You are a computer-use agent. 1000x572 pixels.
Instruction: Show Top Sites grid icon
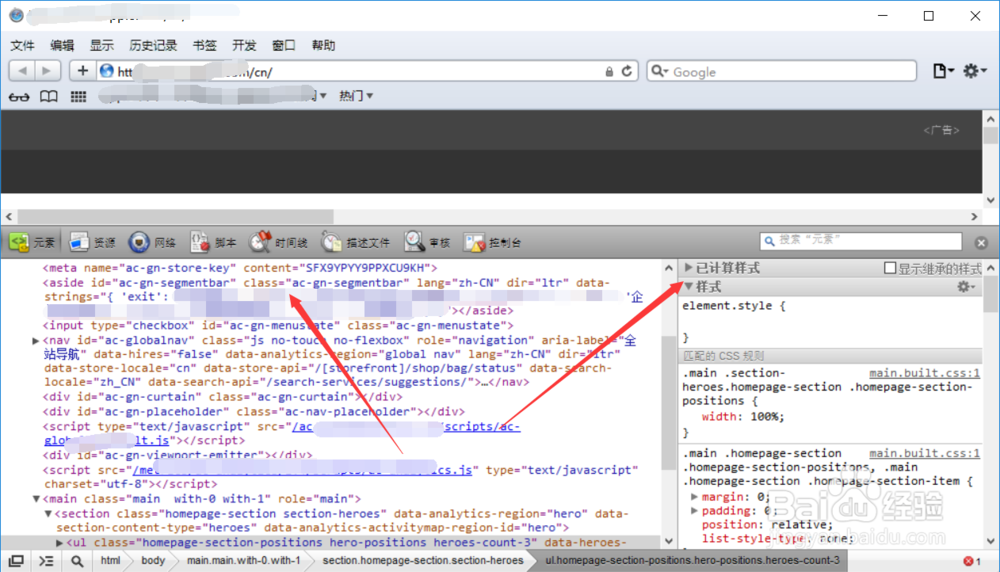pos(78,96)
